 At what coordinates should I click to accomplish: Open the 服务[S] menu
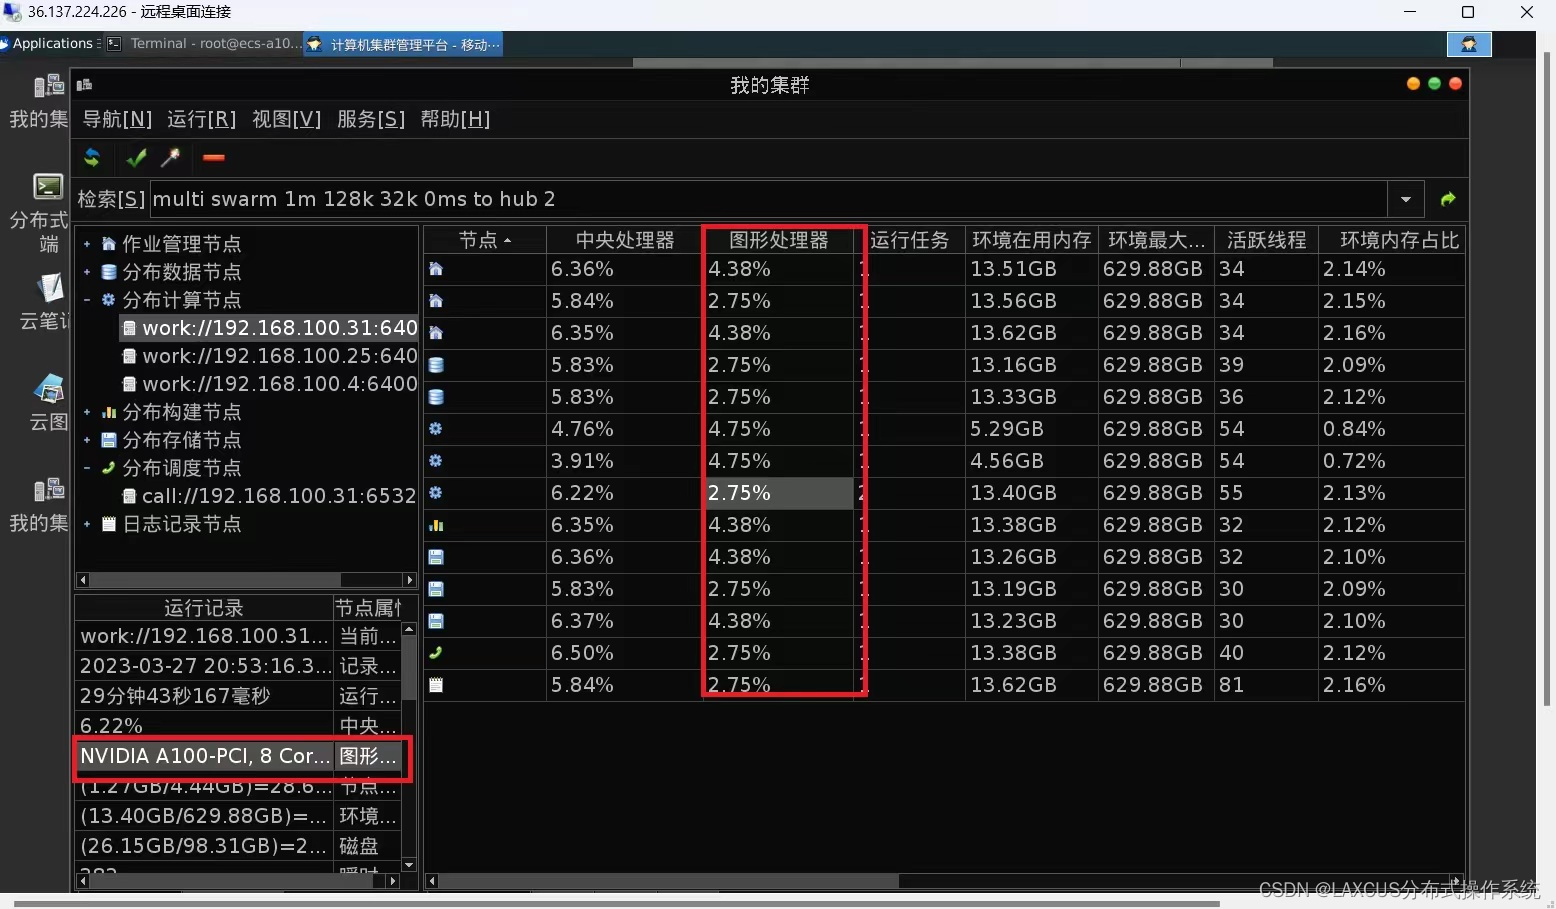tap(371, 119)
